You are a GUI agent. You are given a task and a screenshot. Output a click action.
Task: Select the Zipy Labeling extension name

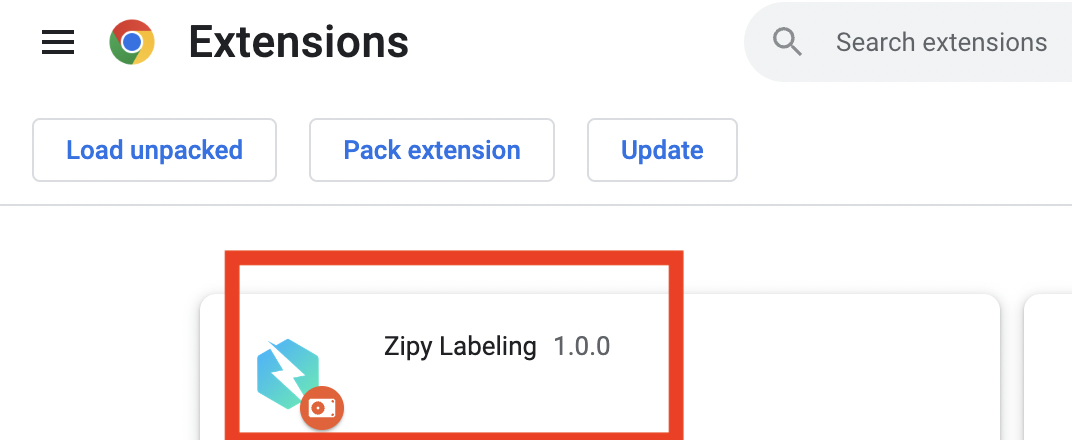click(460, 347)
